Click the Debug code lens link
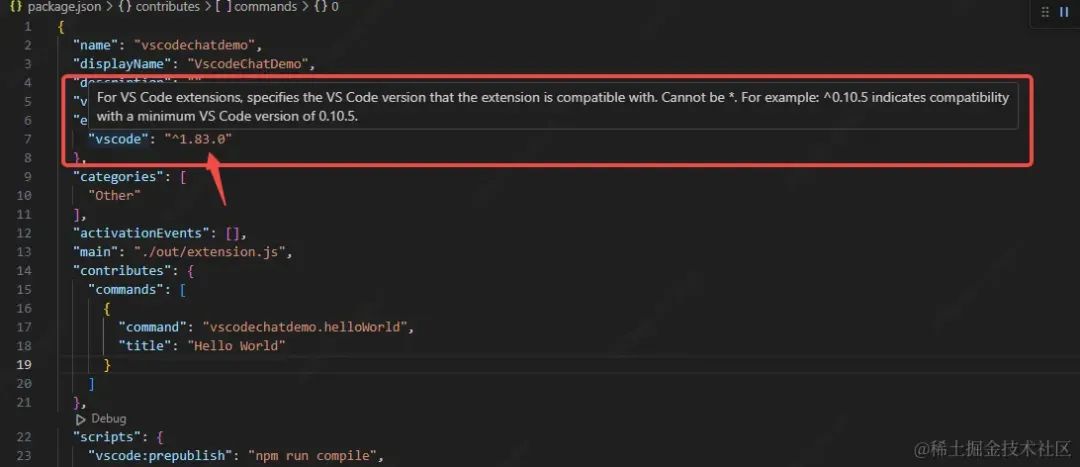Screen dimensions: 1080x467 point(109,419)
